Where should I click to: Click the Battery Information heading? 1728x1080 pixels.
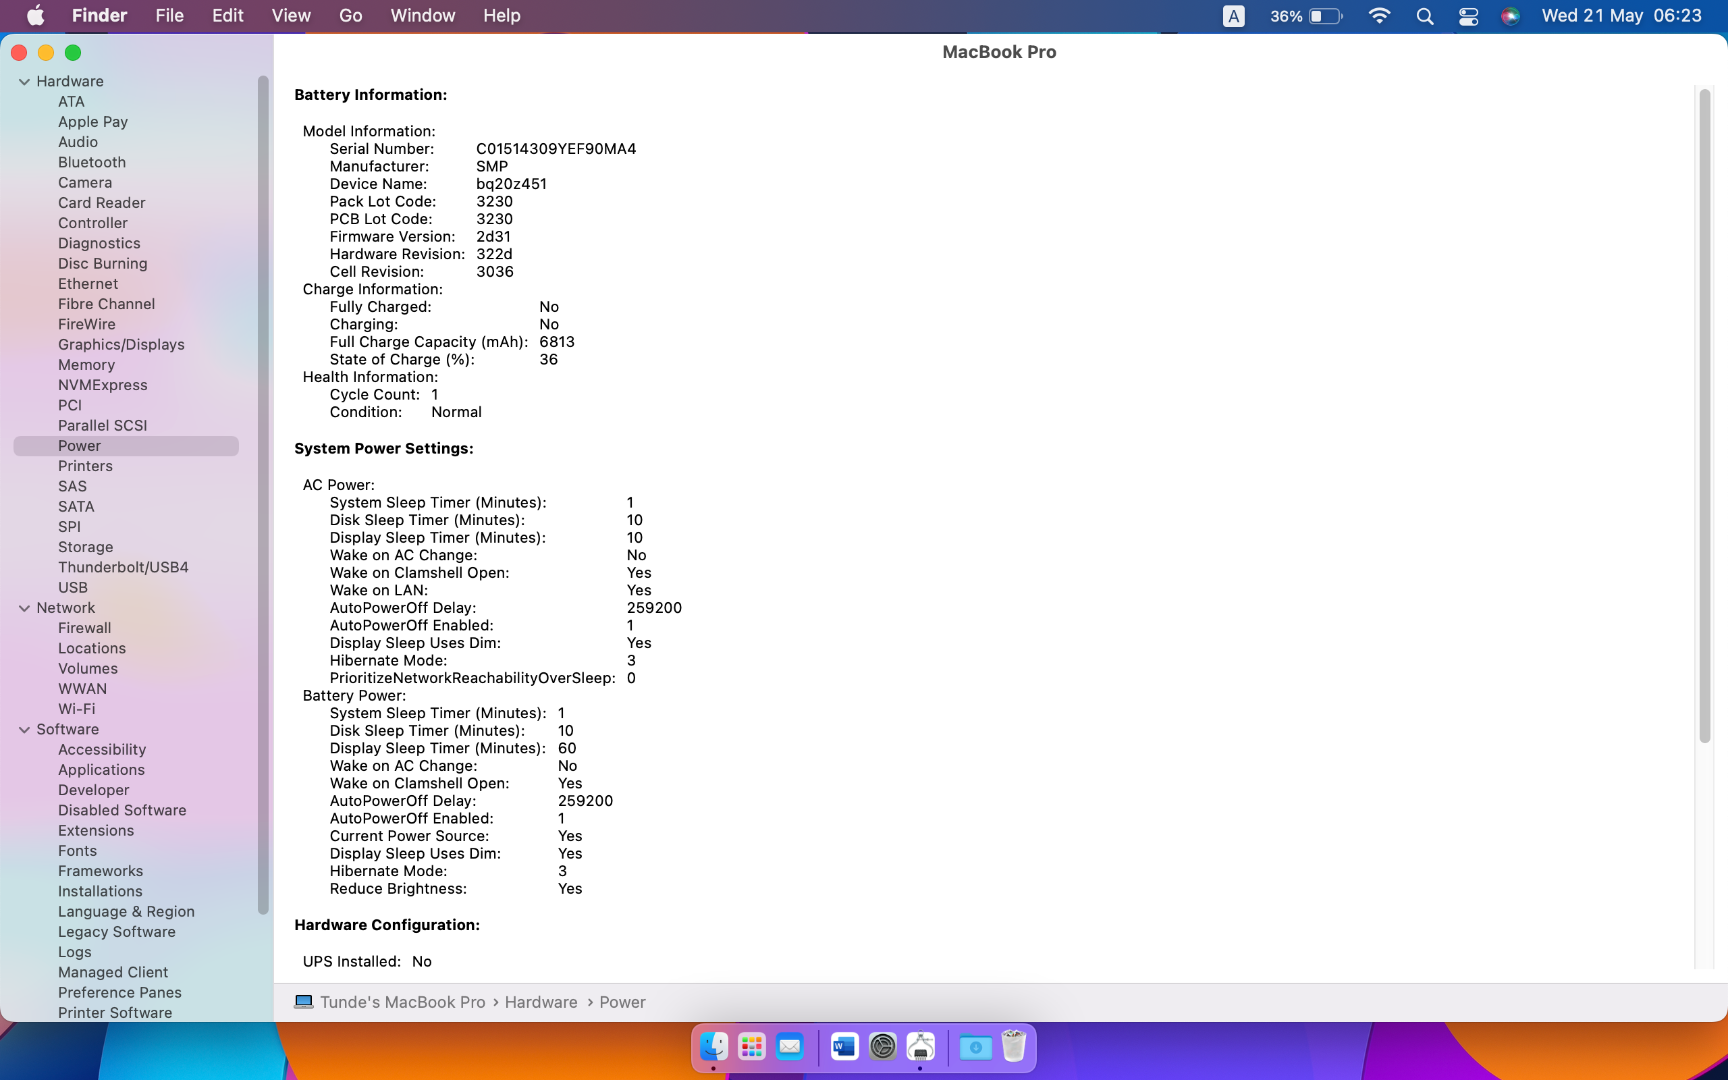tap(370, 95)
